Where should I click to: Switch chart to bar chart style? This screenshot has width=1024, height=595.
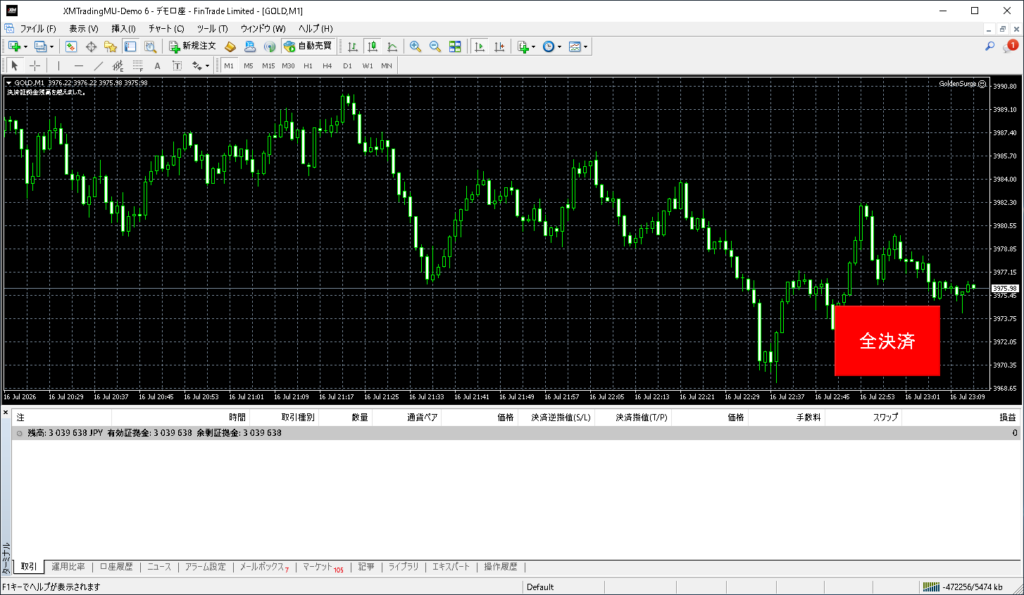click(x=353, y=46)
